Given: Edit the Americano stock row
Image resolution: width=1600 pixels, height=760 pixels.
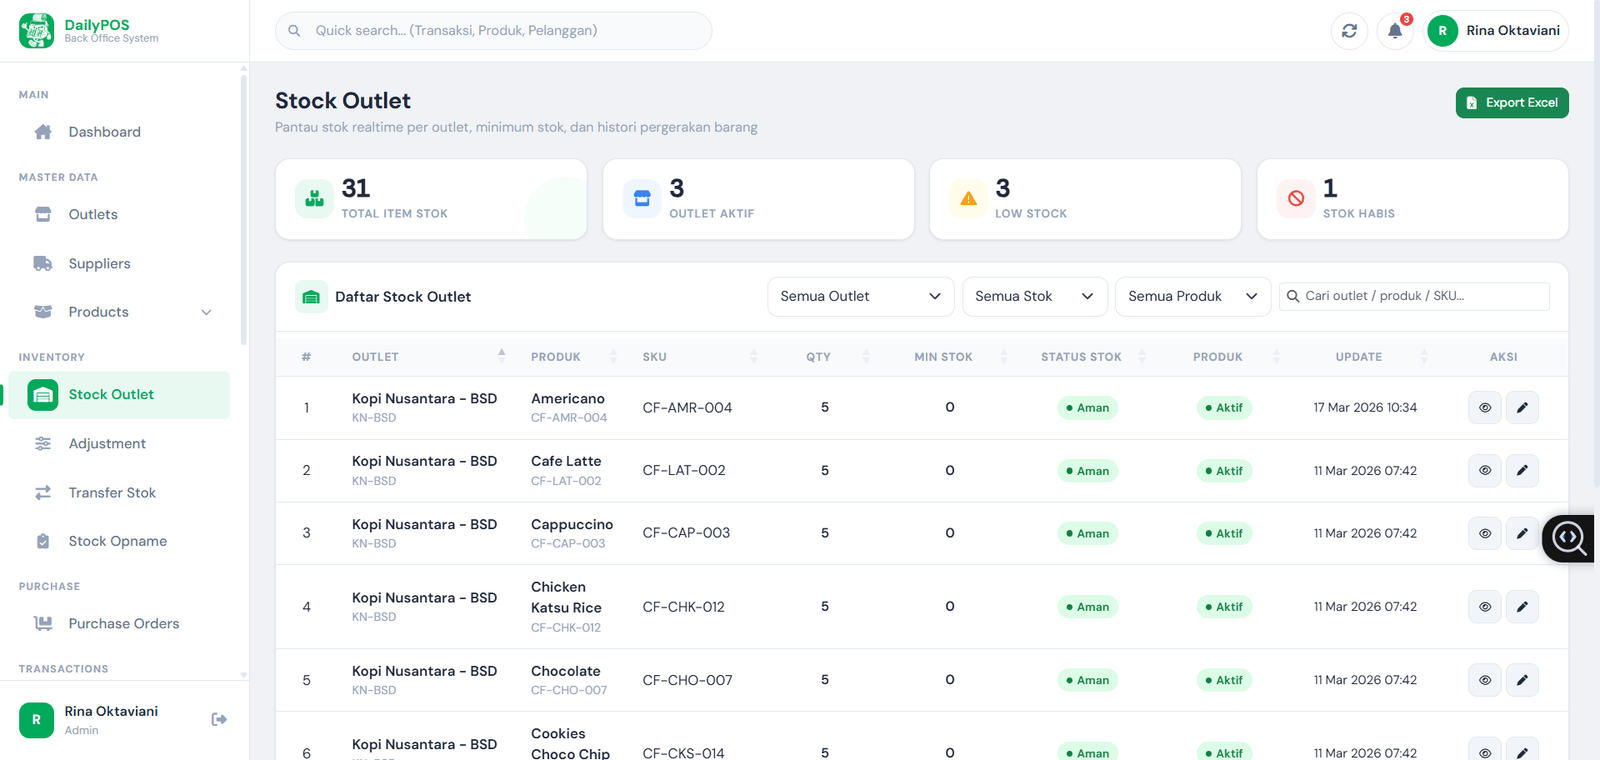Looking at the screenshot, I should 1522,408.
